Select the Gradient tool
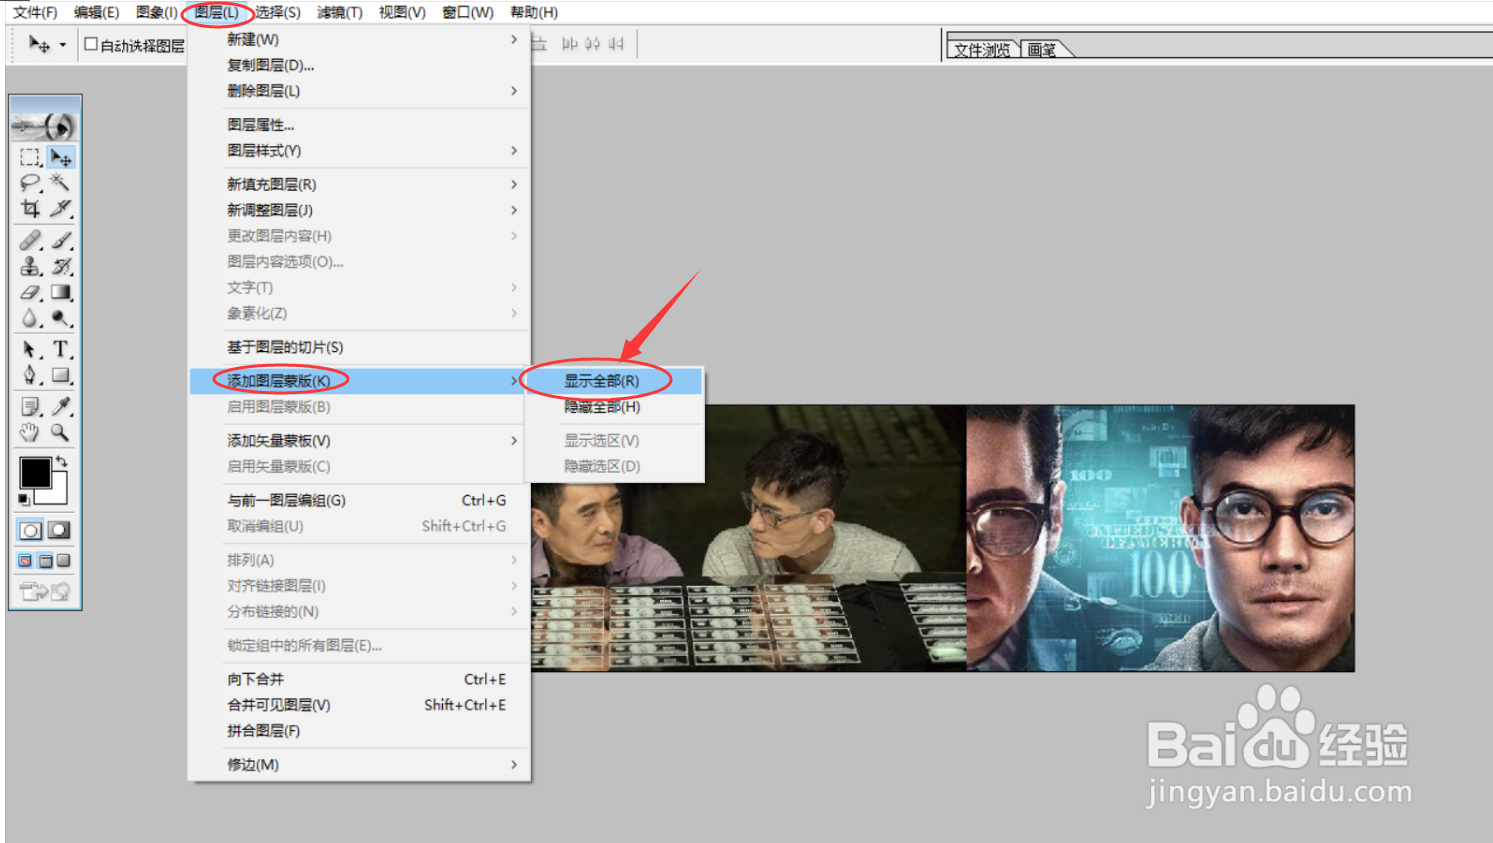Screen dimensions: 1493x843 pyautogui.click(x=61, y=293)
